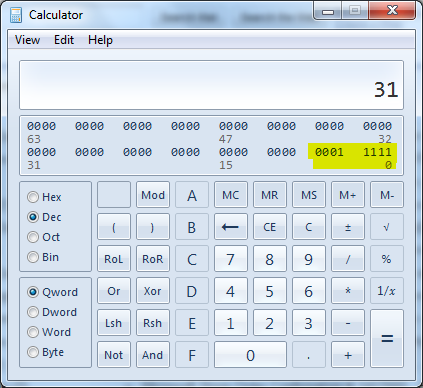Click the MC memory clear button

click(x=231, y=195)
